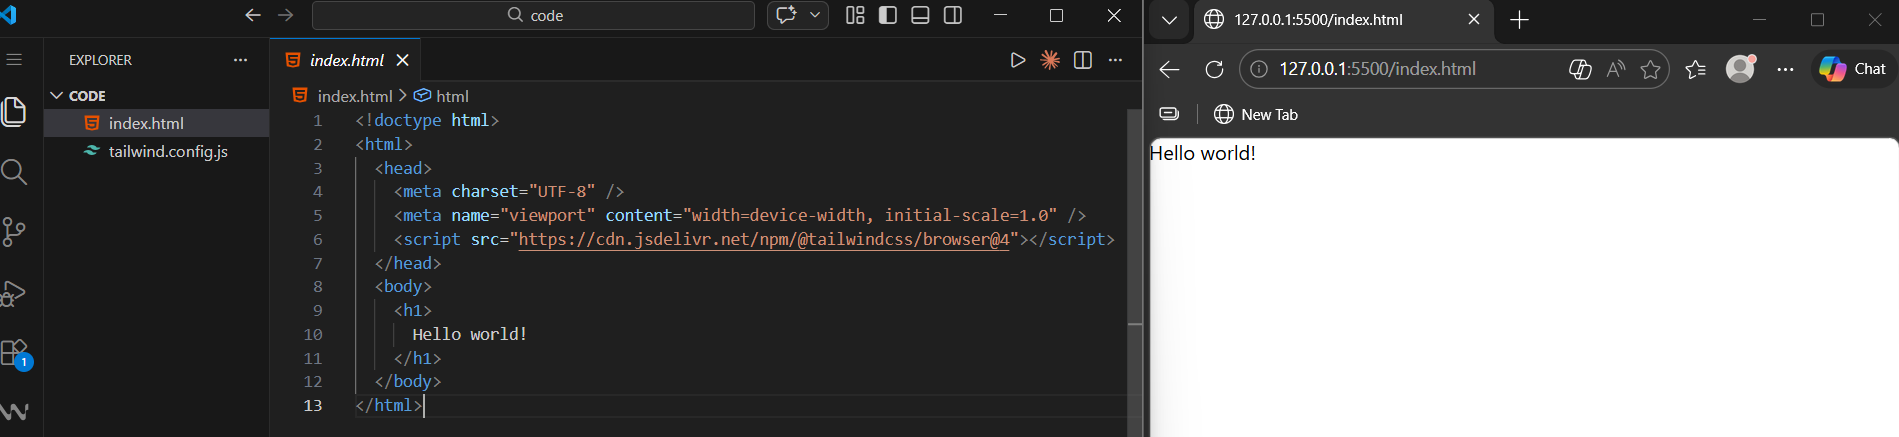Image resolution: width=1899 pixels, height=437 pixels.
Task: Open the Explorer view in activity bar
Action: point(14,111)
